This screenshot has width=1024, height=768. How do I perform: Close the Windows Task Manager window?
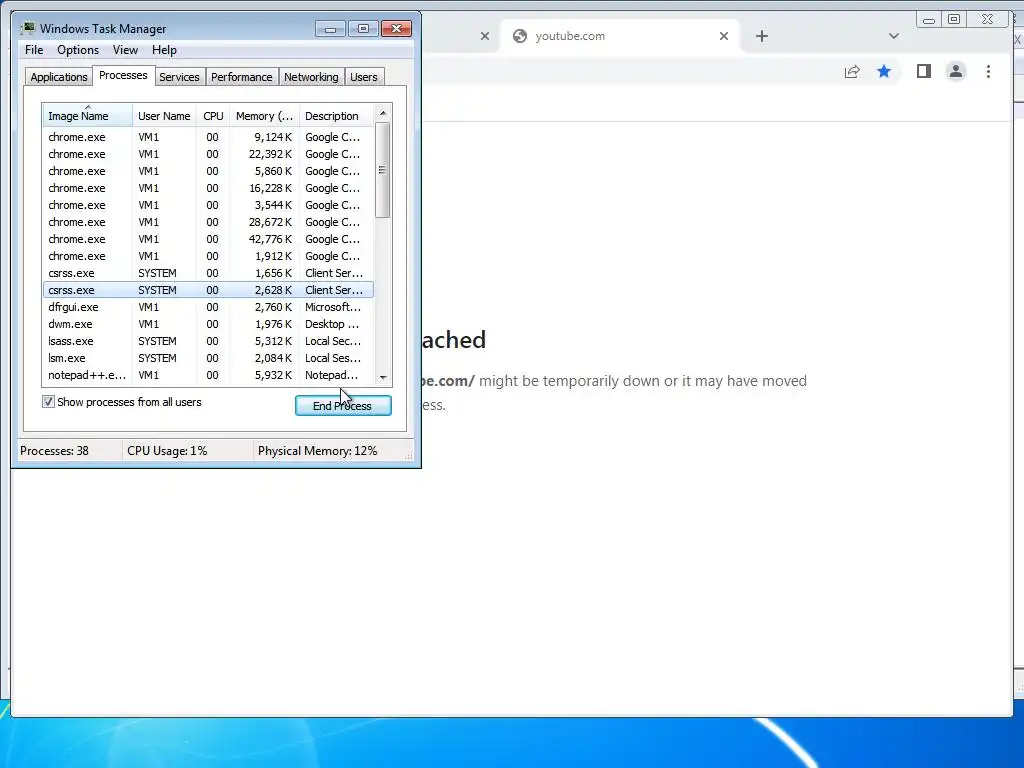396,29
